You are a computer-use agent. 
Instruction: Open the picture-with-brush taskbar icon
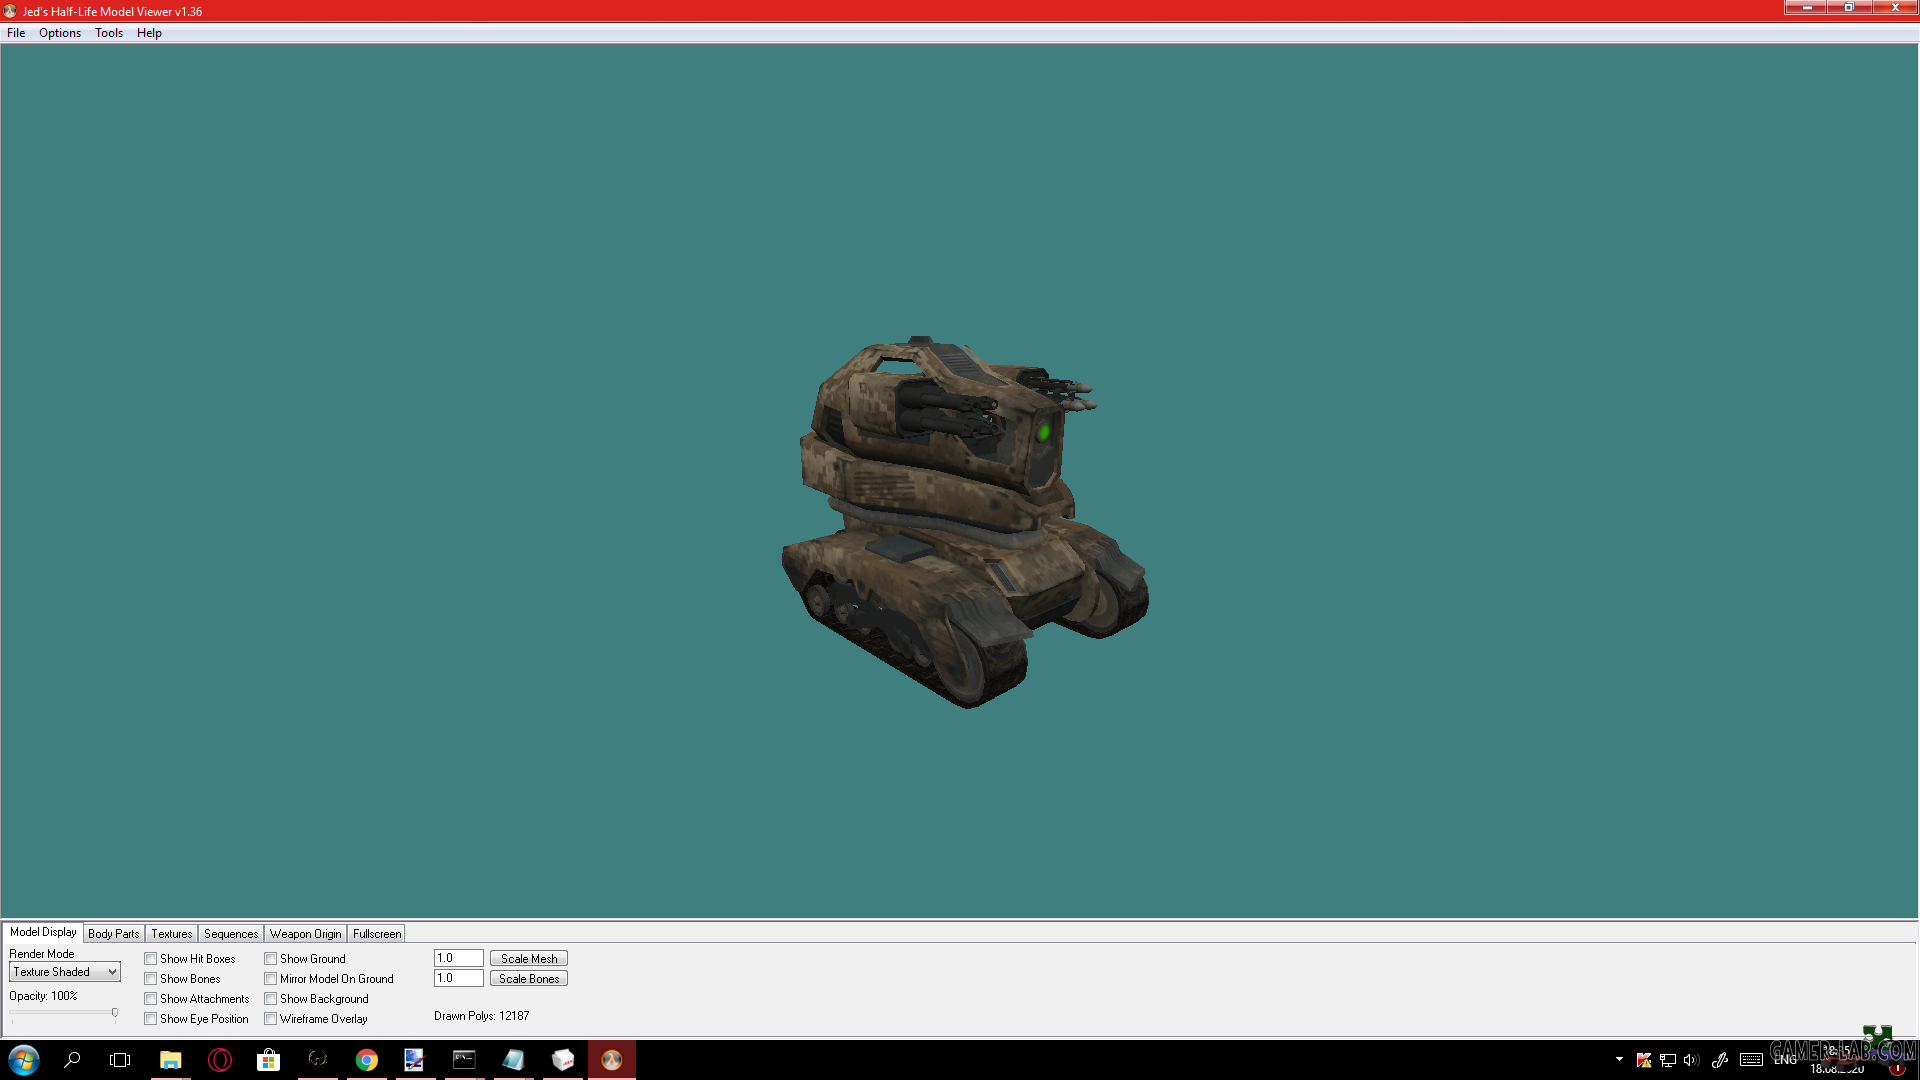click(415, 1060)
